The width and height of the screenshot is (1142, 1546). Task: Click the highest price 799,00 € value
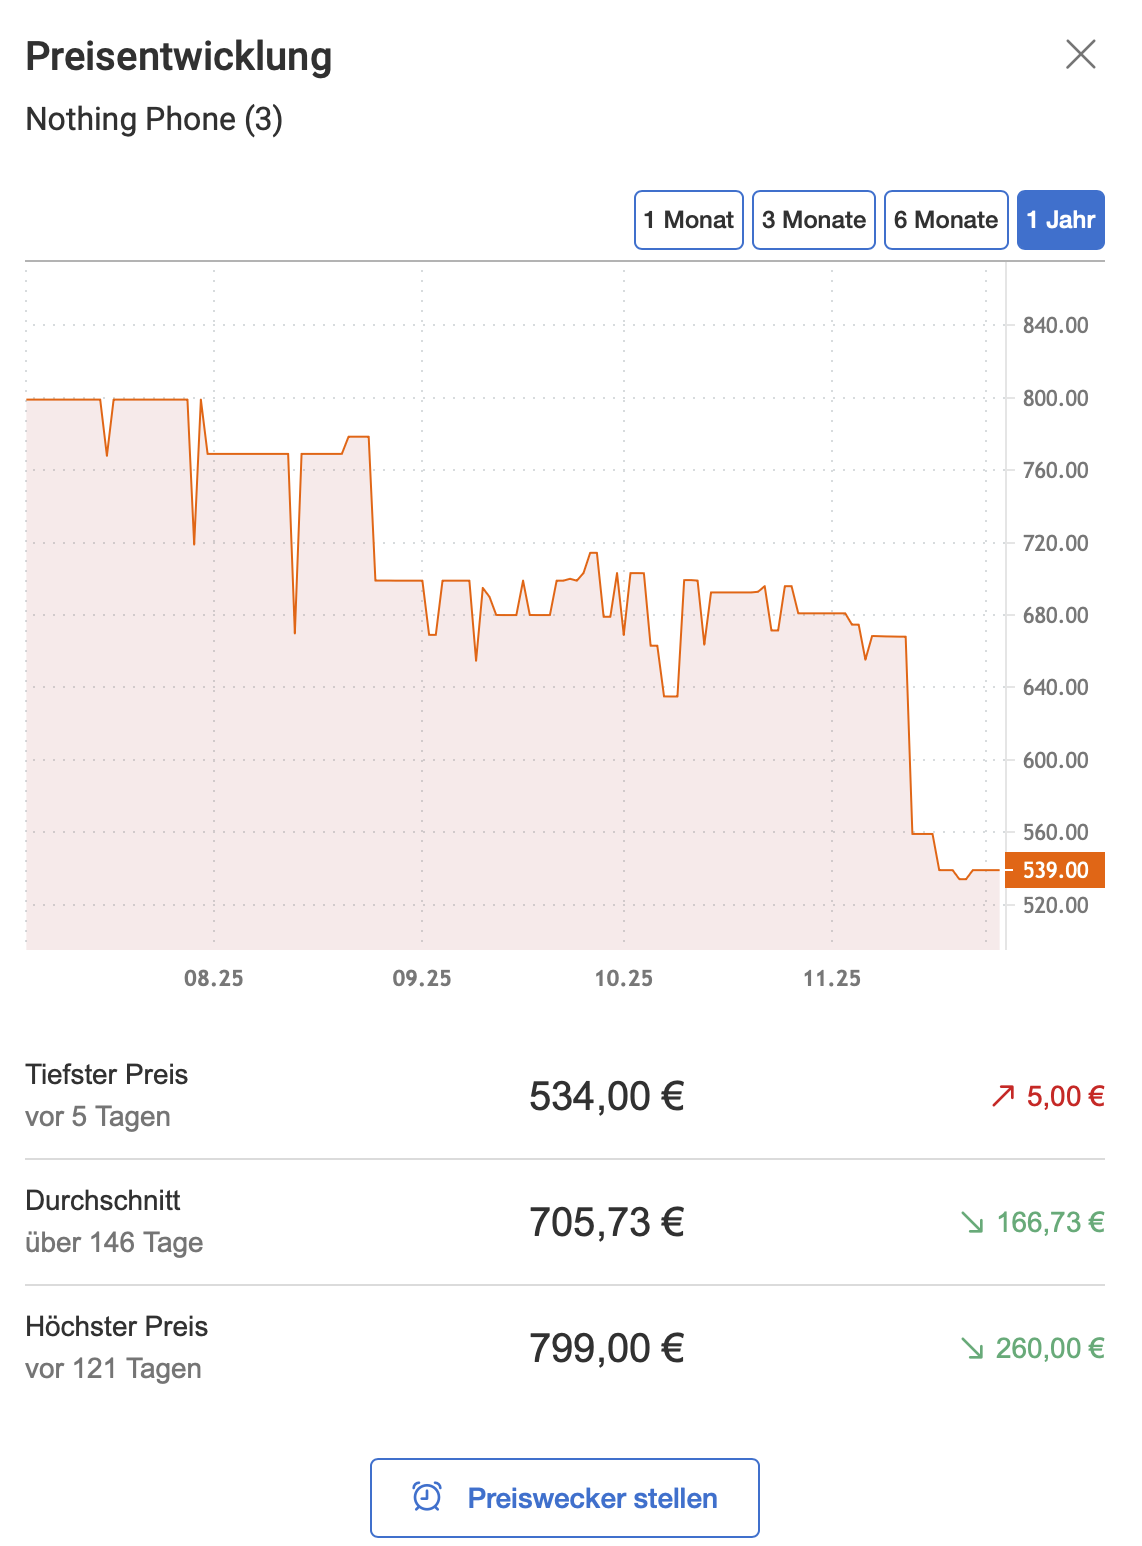(x=606, y=1349)
